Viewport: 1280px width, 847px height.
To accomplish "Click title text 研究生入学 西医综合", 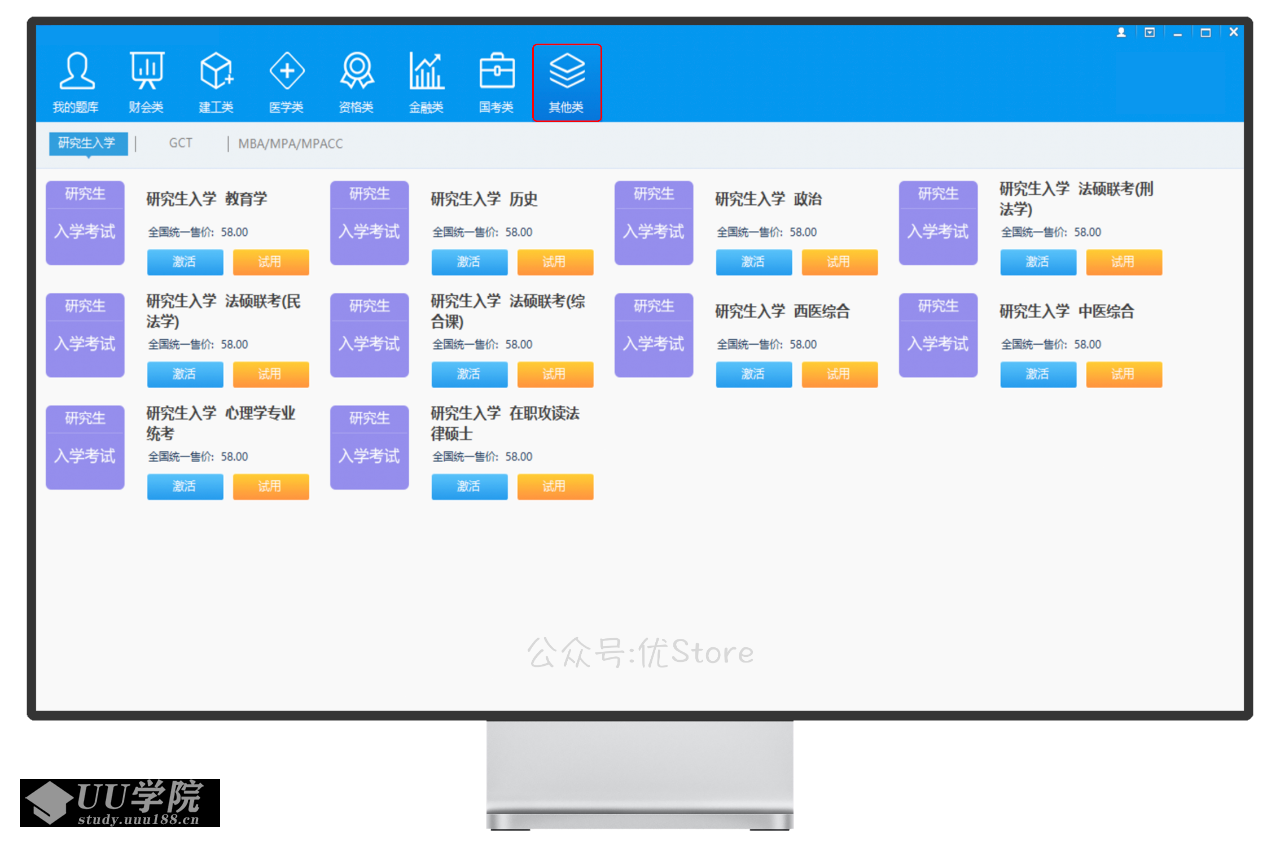I will pos(782,311).
